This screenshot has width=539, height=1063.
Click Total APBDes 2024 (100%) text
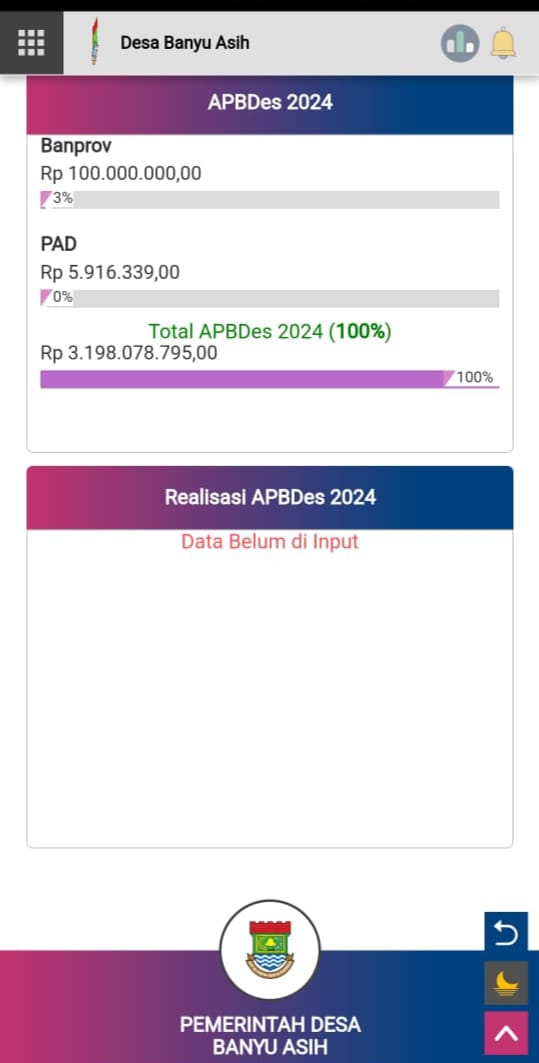(270, 332)
